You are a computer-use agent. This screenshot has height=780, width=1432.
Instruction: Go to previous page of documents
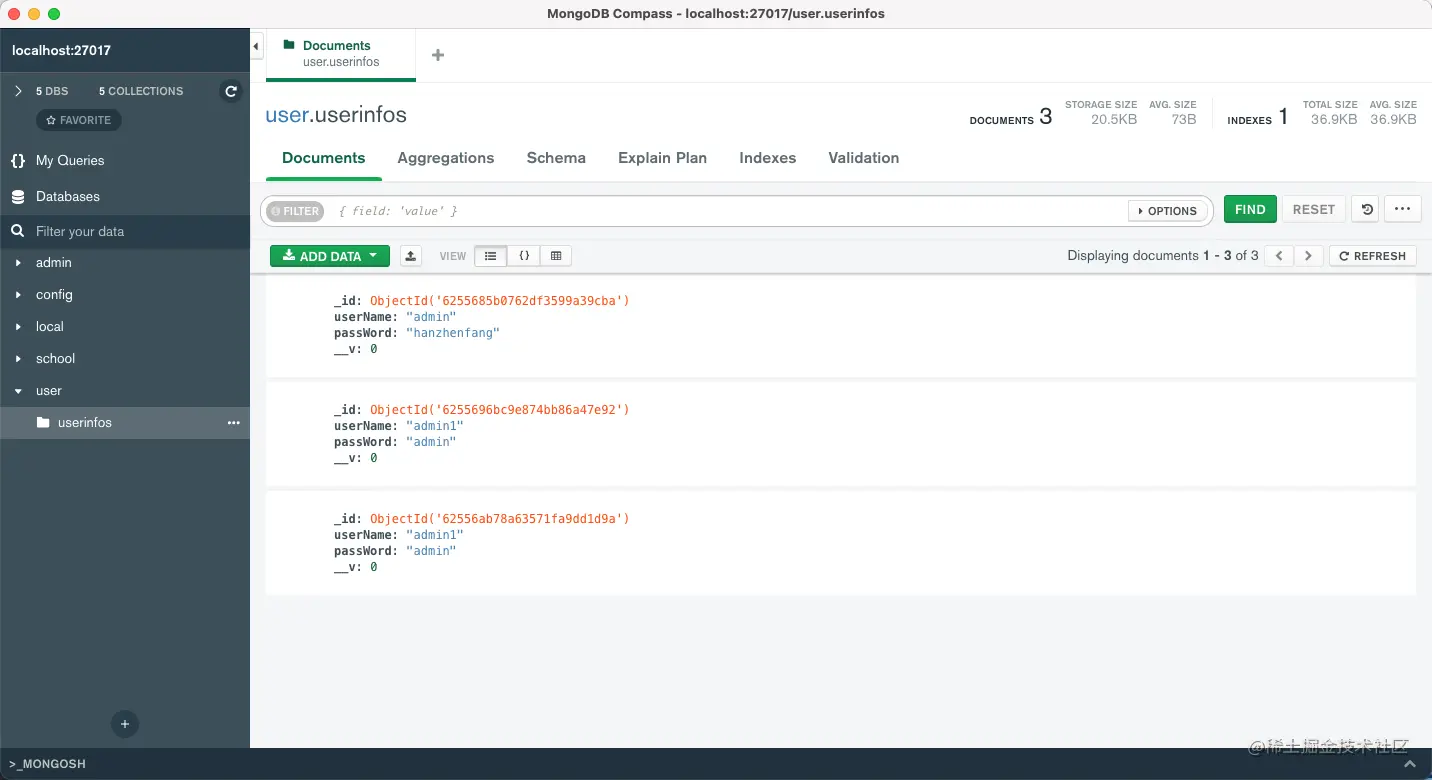coord(1279,256)
